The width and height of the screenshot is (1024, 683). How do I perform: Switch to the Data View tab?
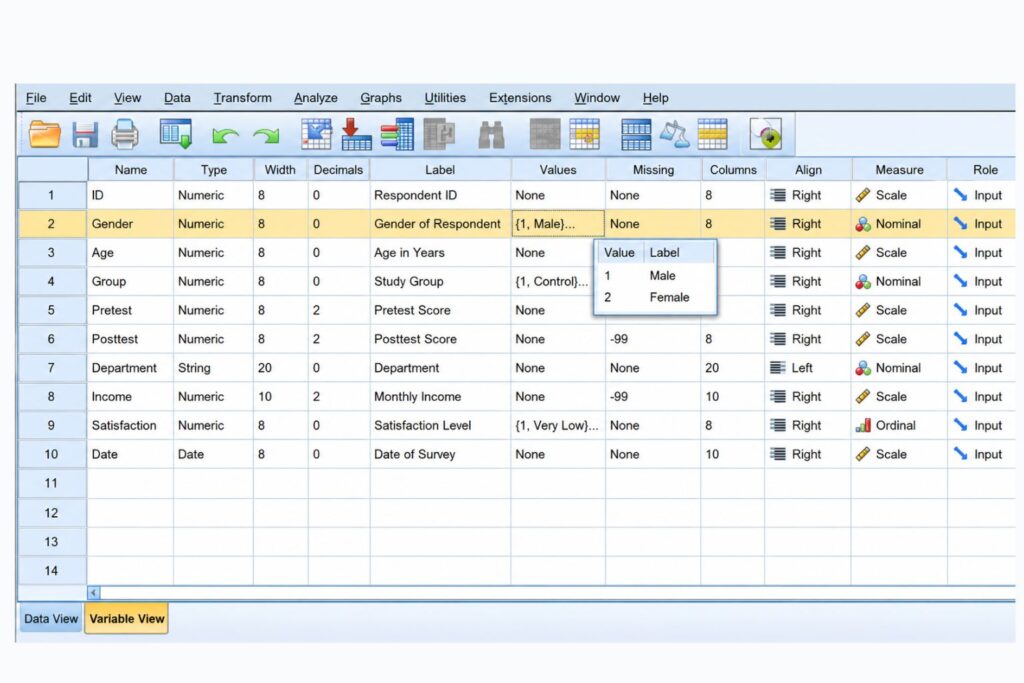[x=51, y=618]
